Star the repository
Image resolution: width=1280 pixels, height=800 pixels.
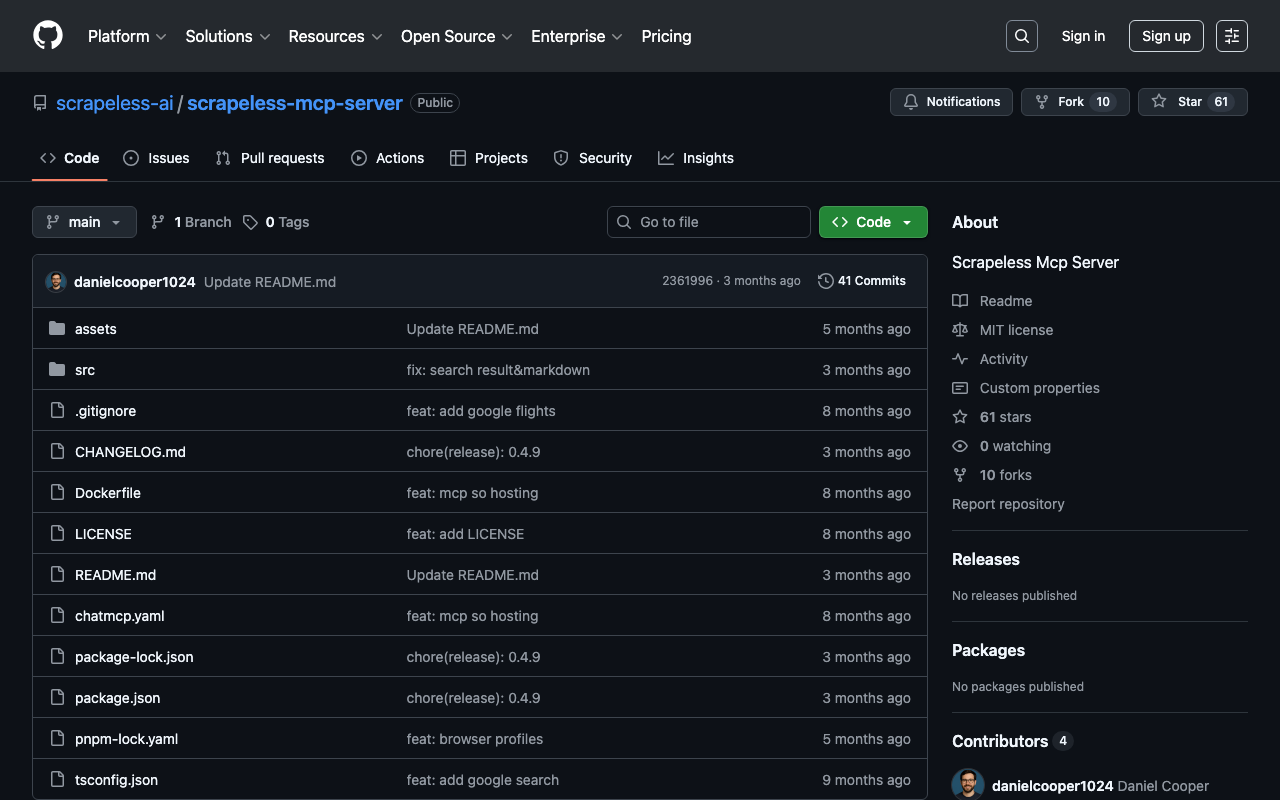click(x=1178, y=102)
